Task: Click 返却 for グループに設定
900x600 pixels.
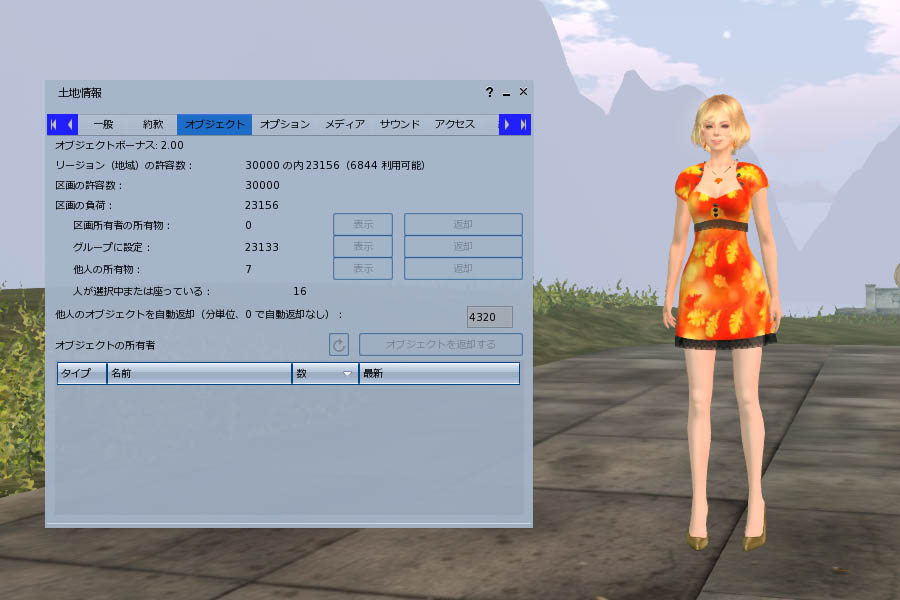Action: pyautogui.click(x=463, y=246)
